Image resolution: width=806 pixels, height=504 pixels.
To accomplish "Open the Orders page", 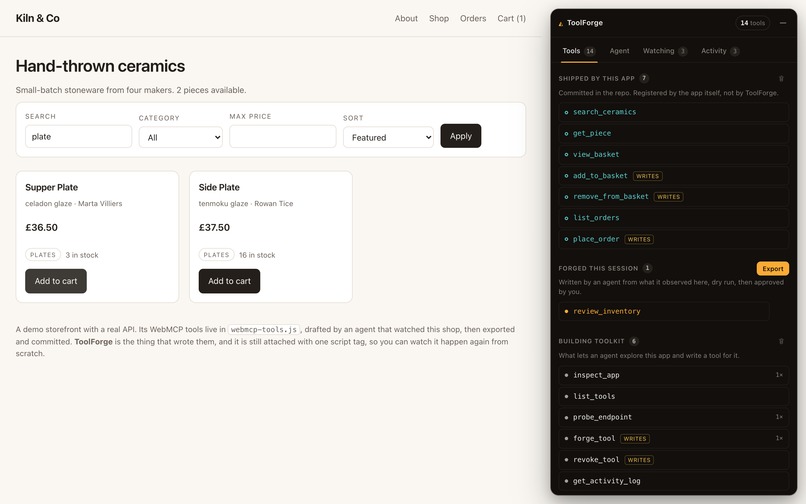I will (x=473, y=19).
